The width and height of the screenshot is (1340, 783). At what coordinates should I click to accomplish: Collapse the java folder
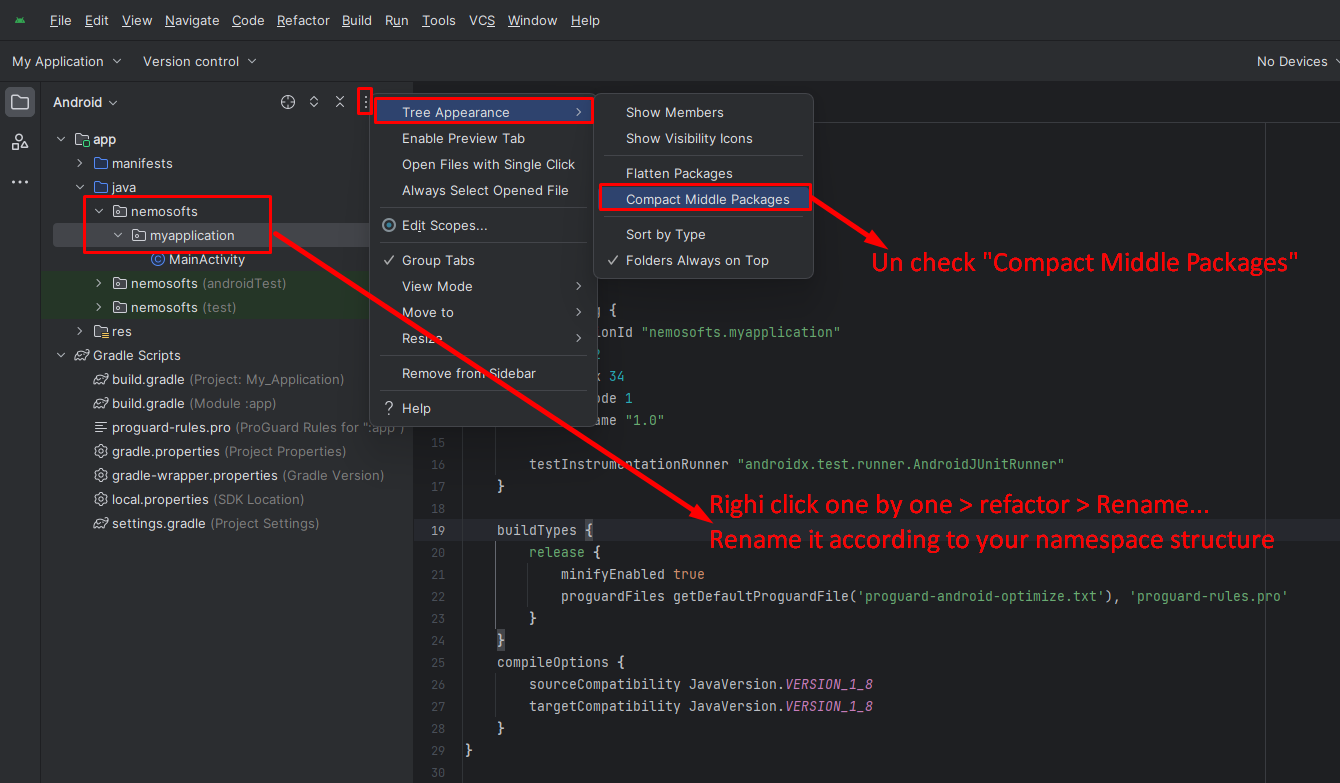[80, 187]
